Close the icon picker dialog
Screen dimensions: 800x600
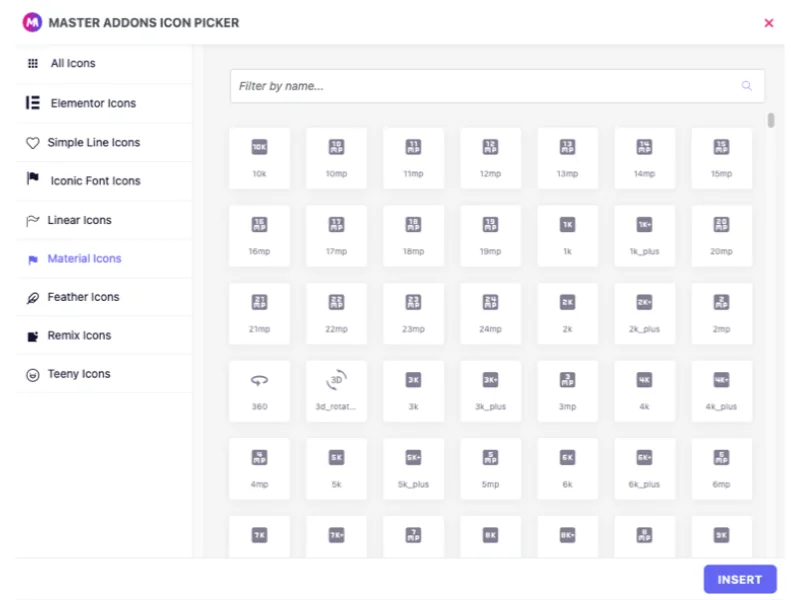pos(769,23)
